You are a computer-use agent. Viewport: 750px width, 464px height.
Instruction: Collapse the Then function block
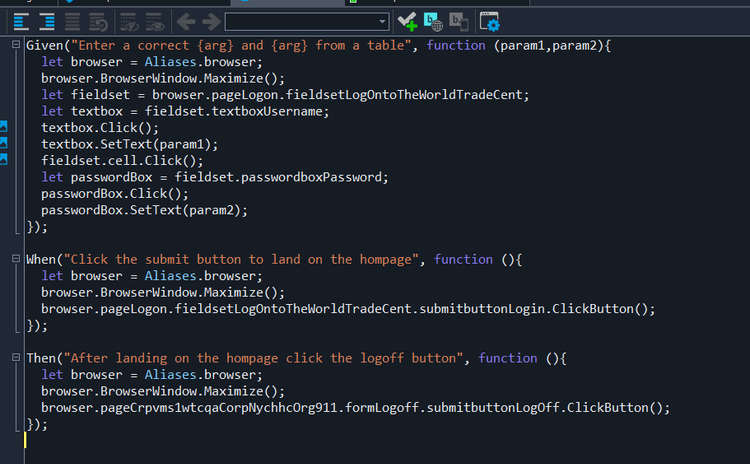coord(16,357)
